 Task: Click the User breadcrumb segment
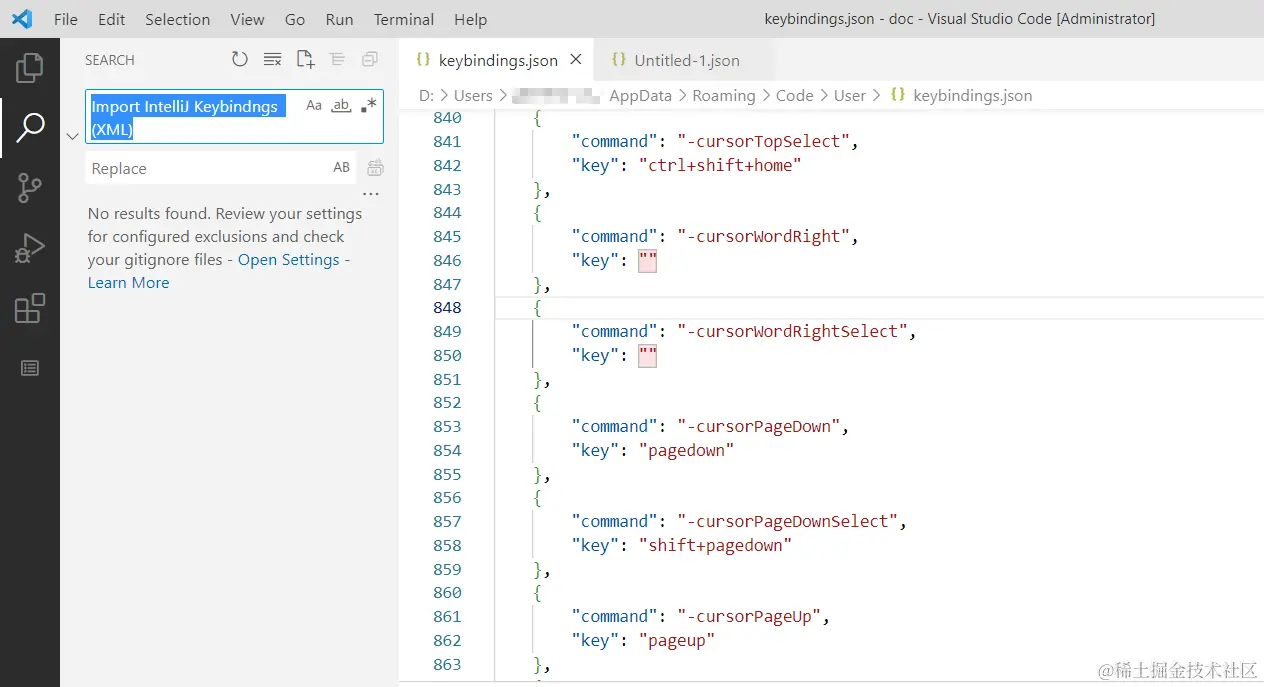(x=849, y=96)
